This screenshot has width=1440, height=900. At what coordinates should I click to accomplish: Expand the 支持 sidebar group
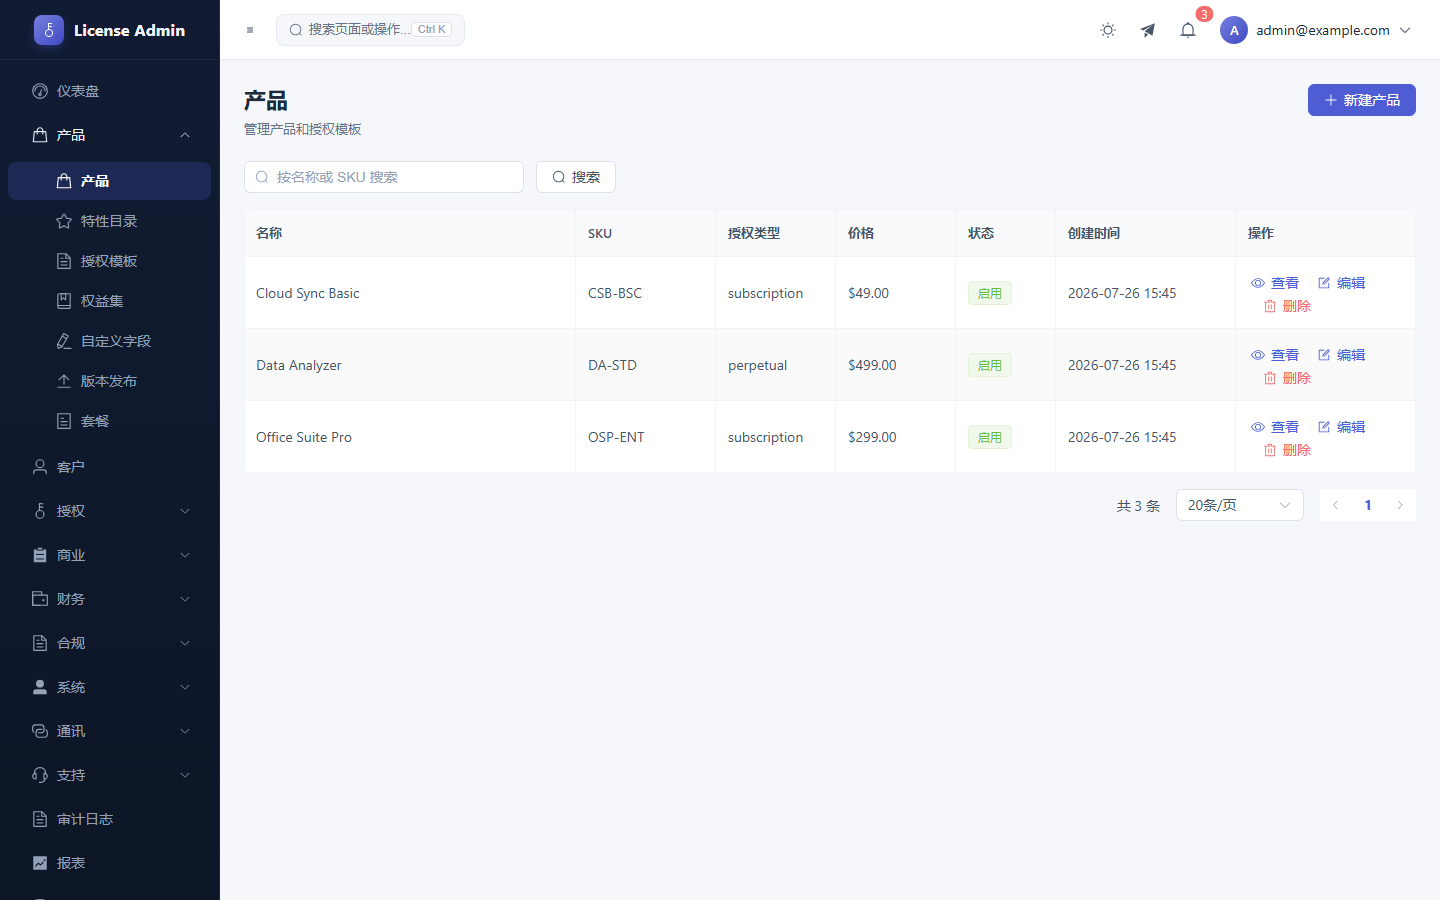tap(110, 775)
